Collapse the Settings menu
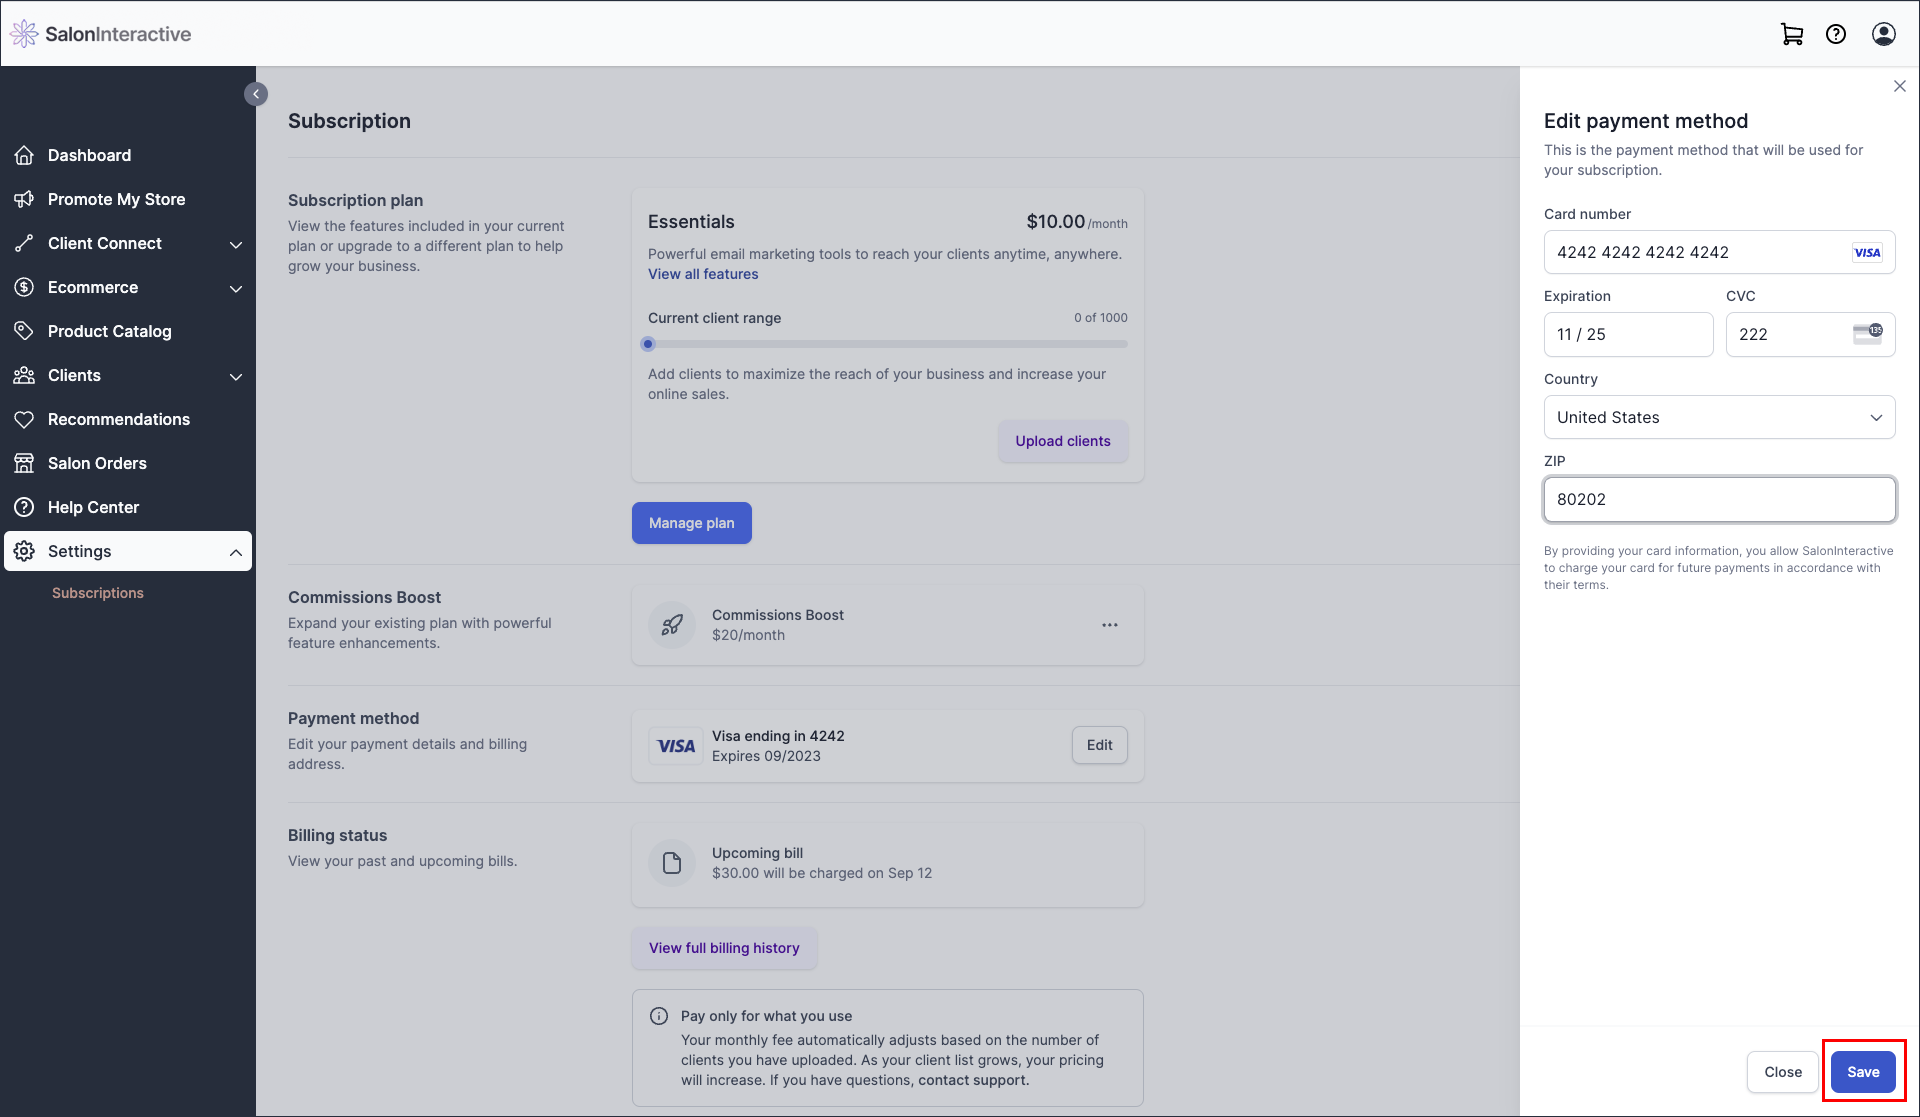 235,551
